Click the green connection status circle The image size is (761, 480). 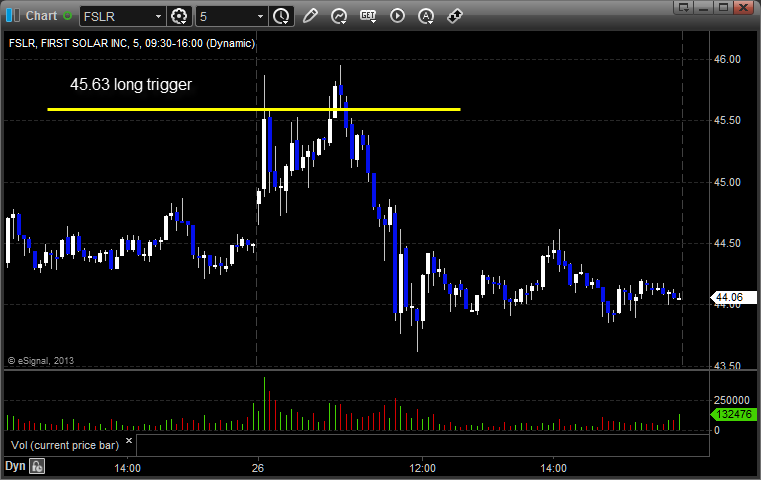pyautogui.click(x=67, y=16)
